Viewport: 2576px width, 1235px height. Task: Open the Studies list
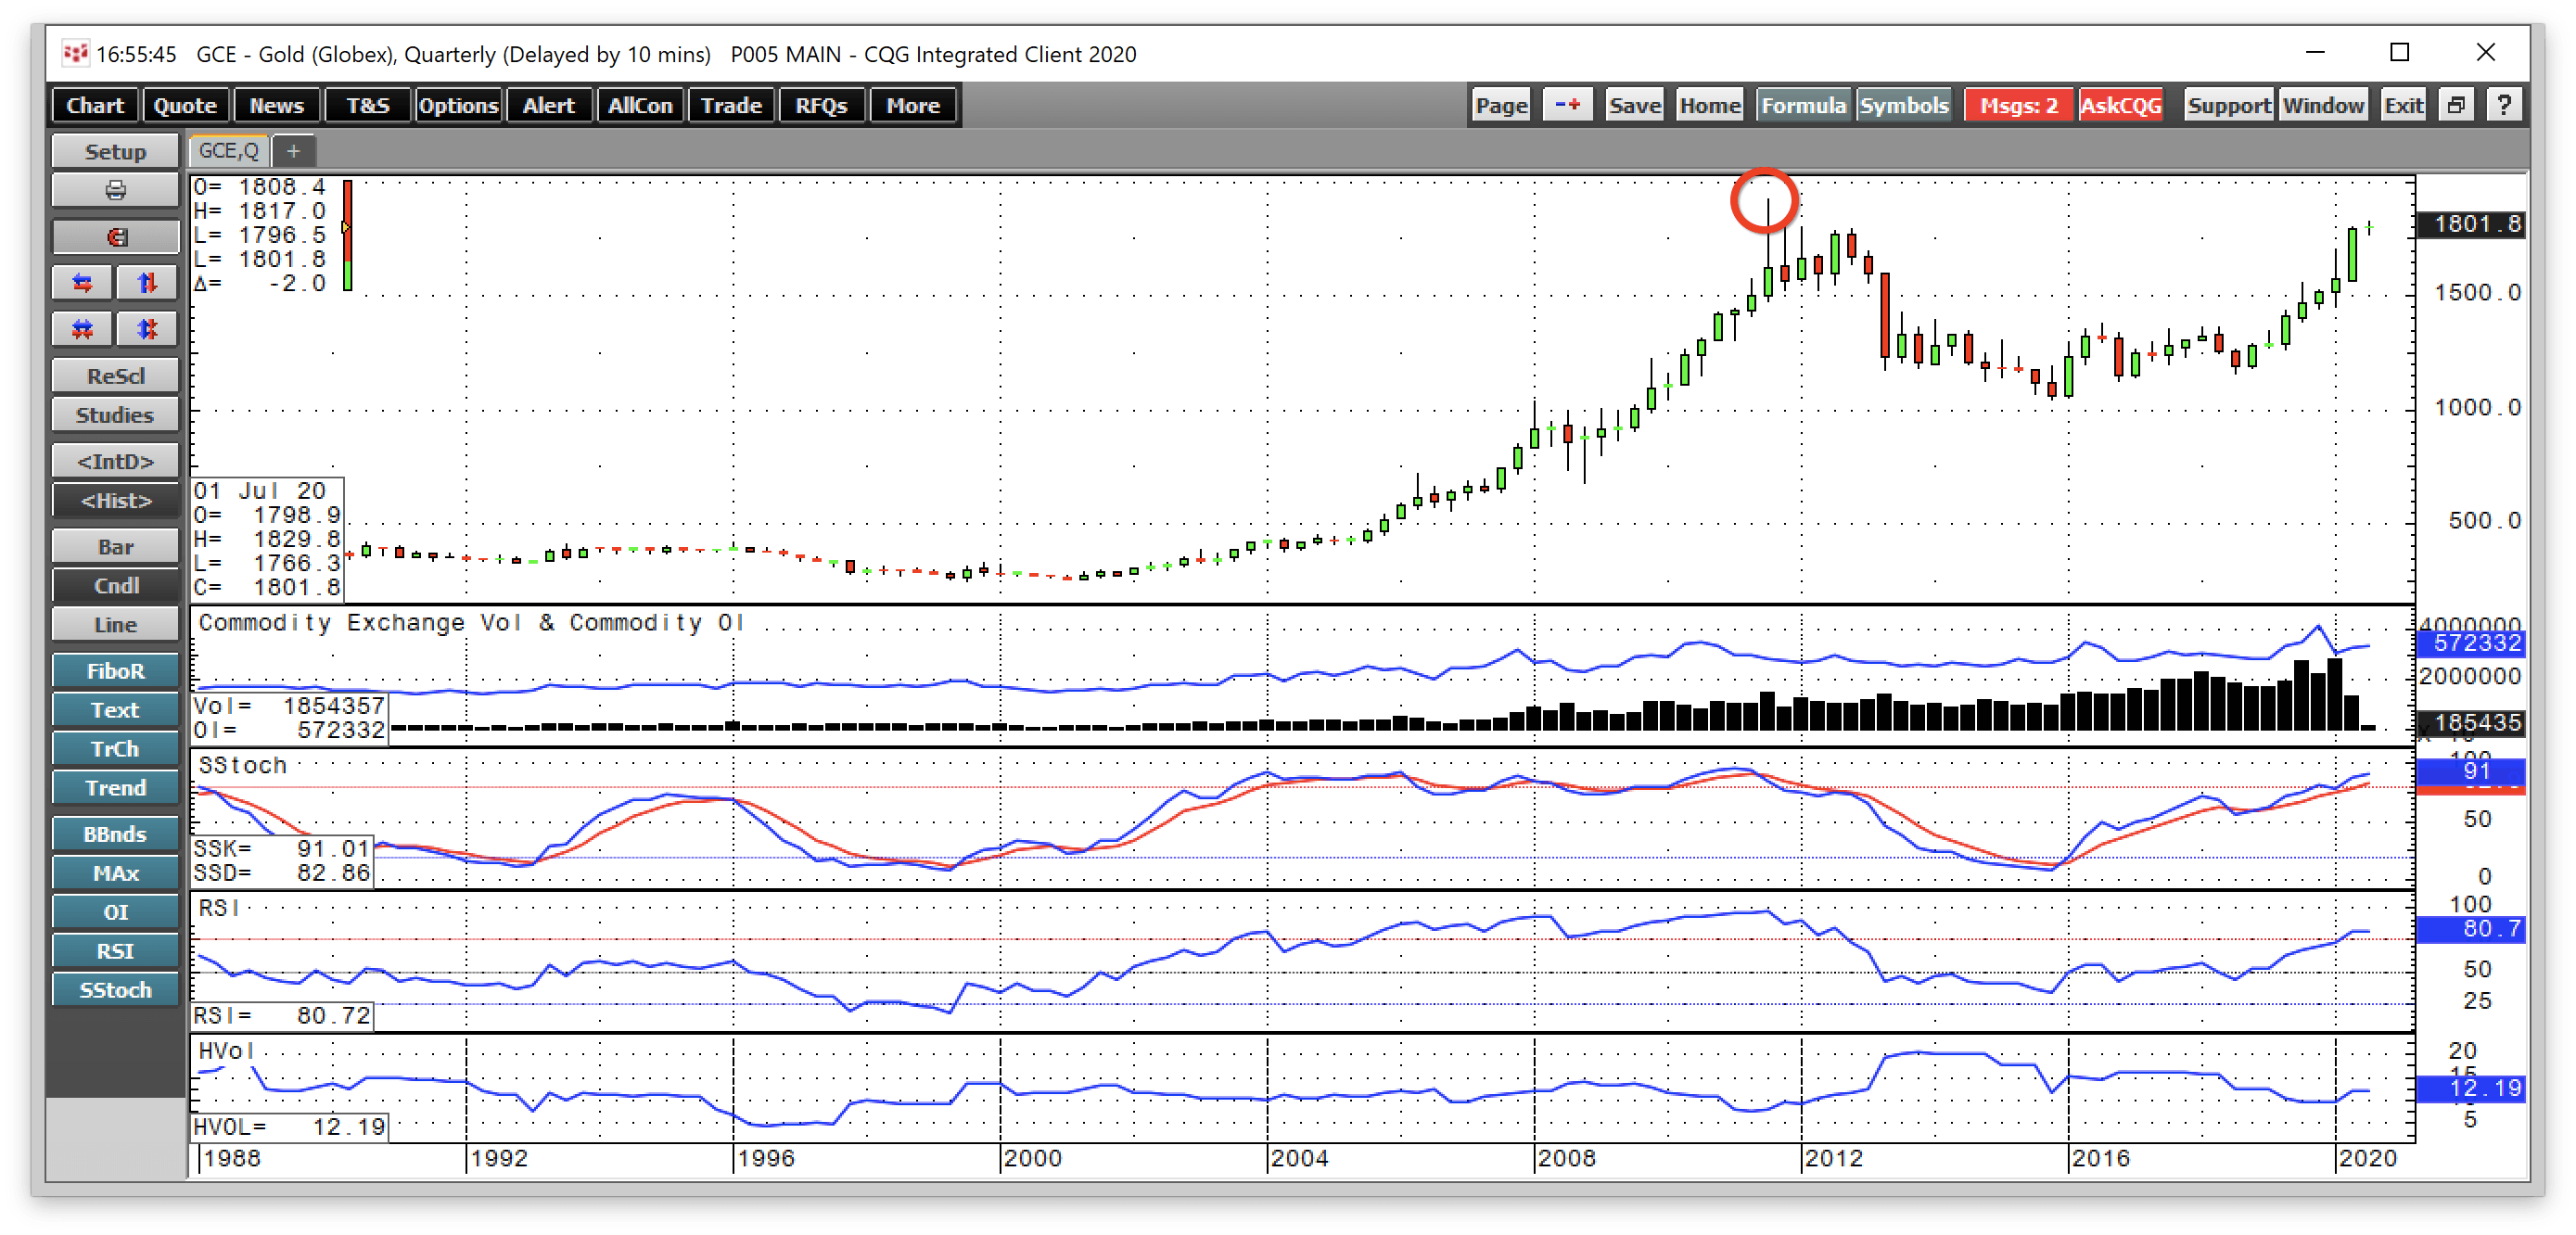(115, 415)
